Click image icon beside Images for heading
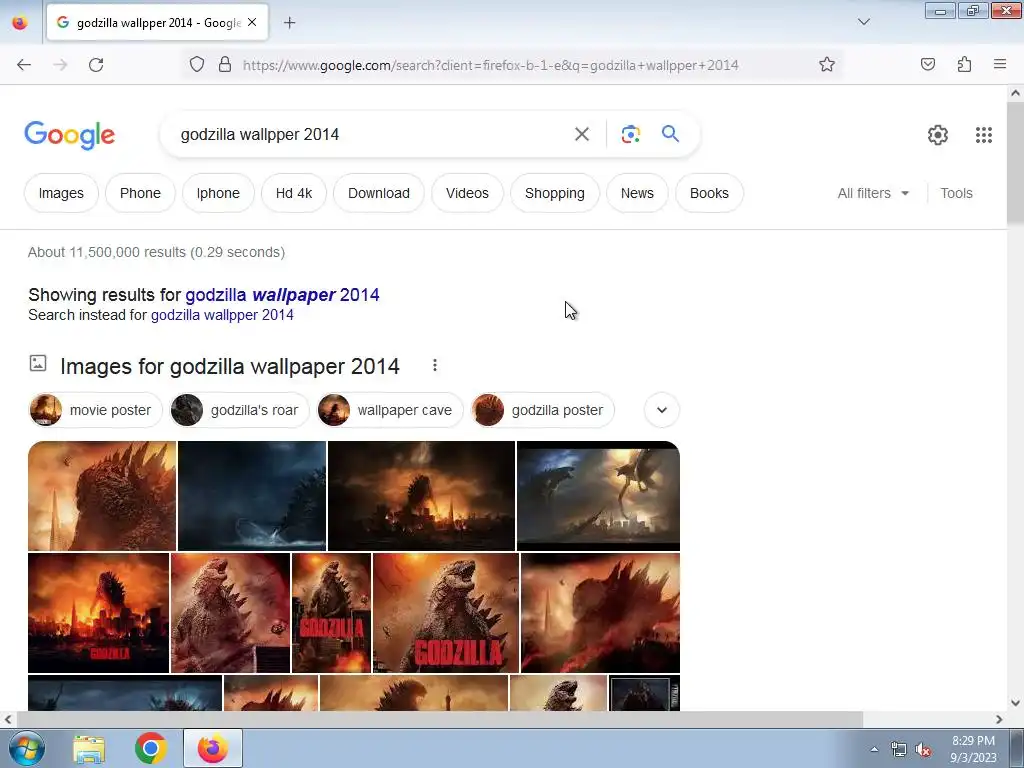 coord(38,363)
